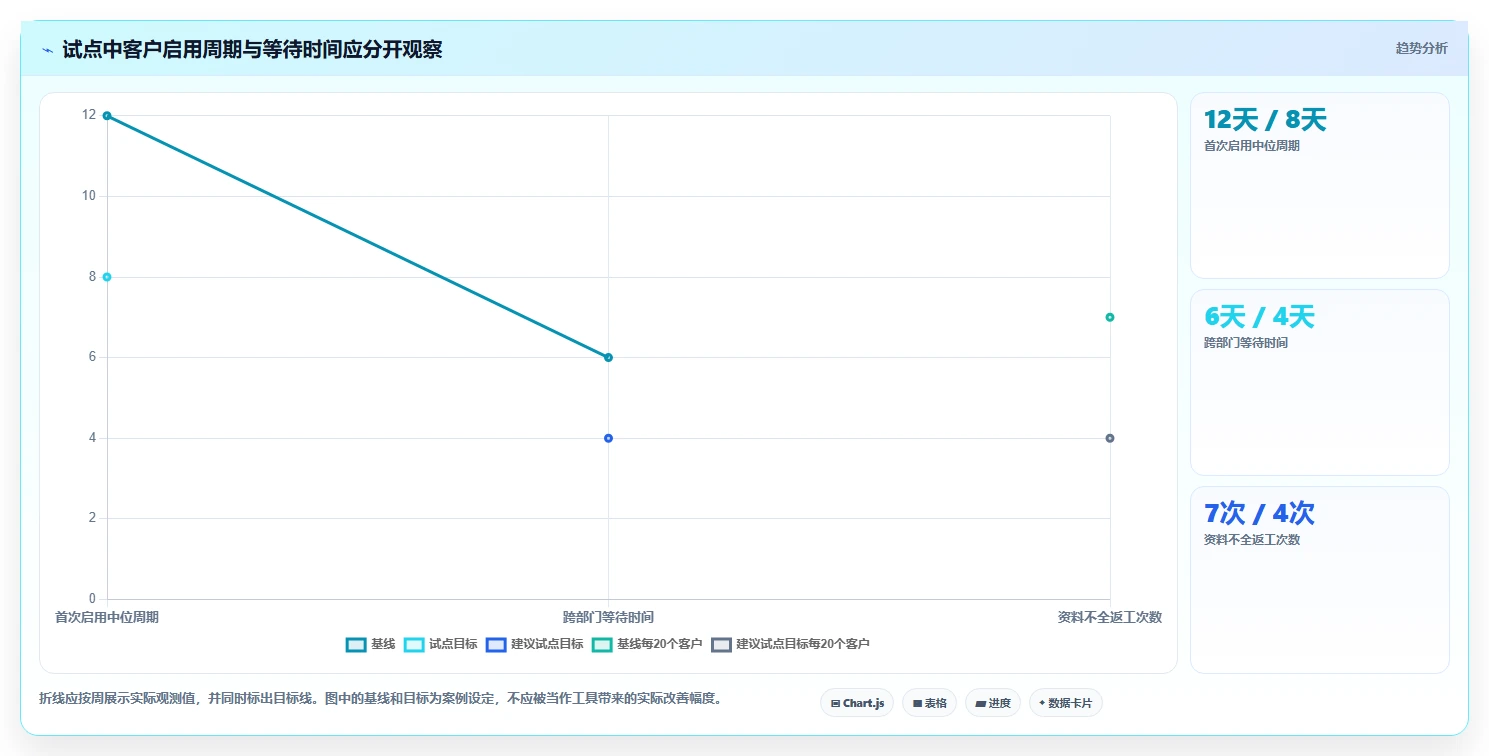
Task: Click the footnote text starting 折线应按周展示
Action: tap(380, 698)
